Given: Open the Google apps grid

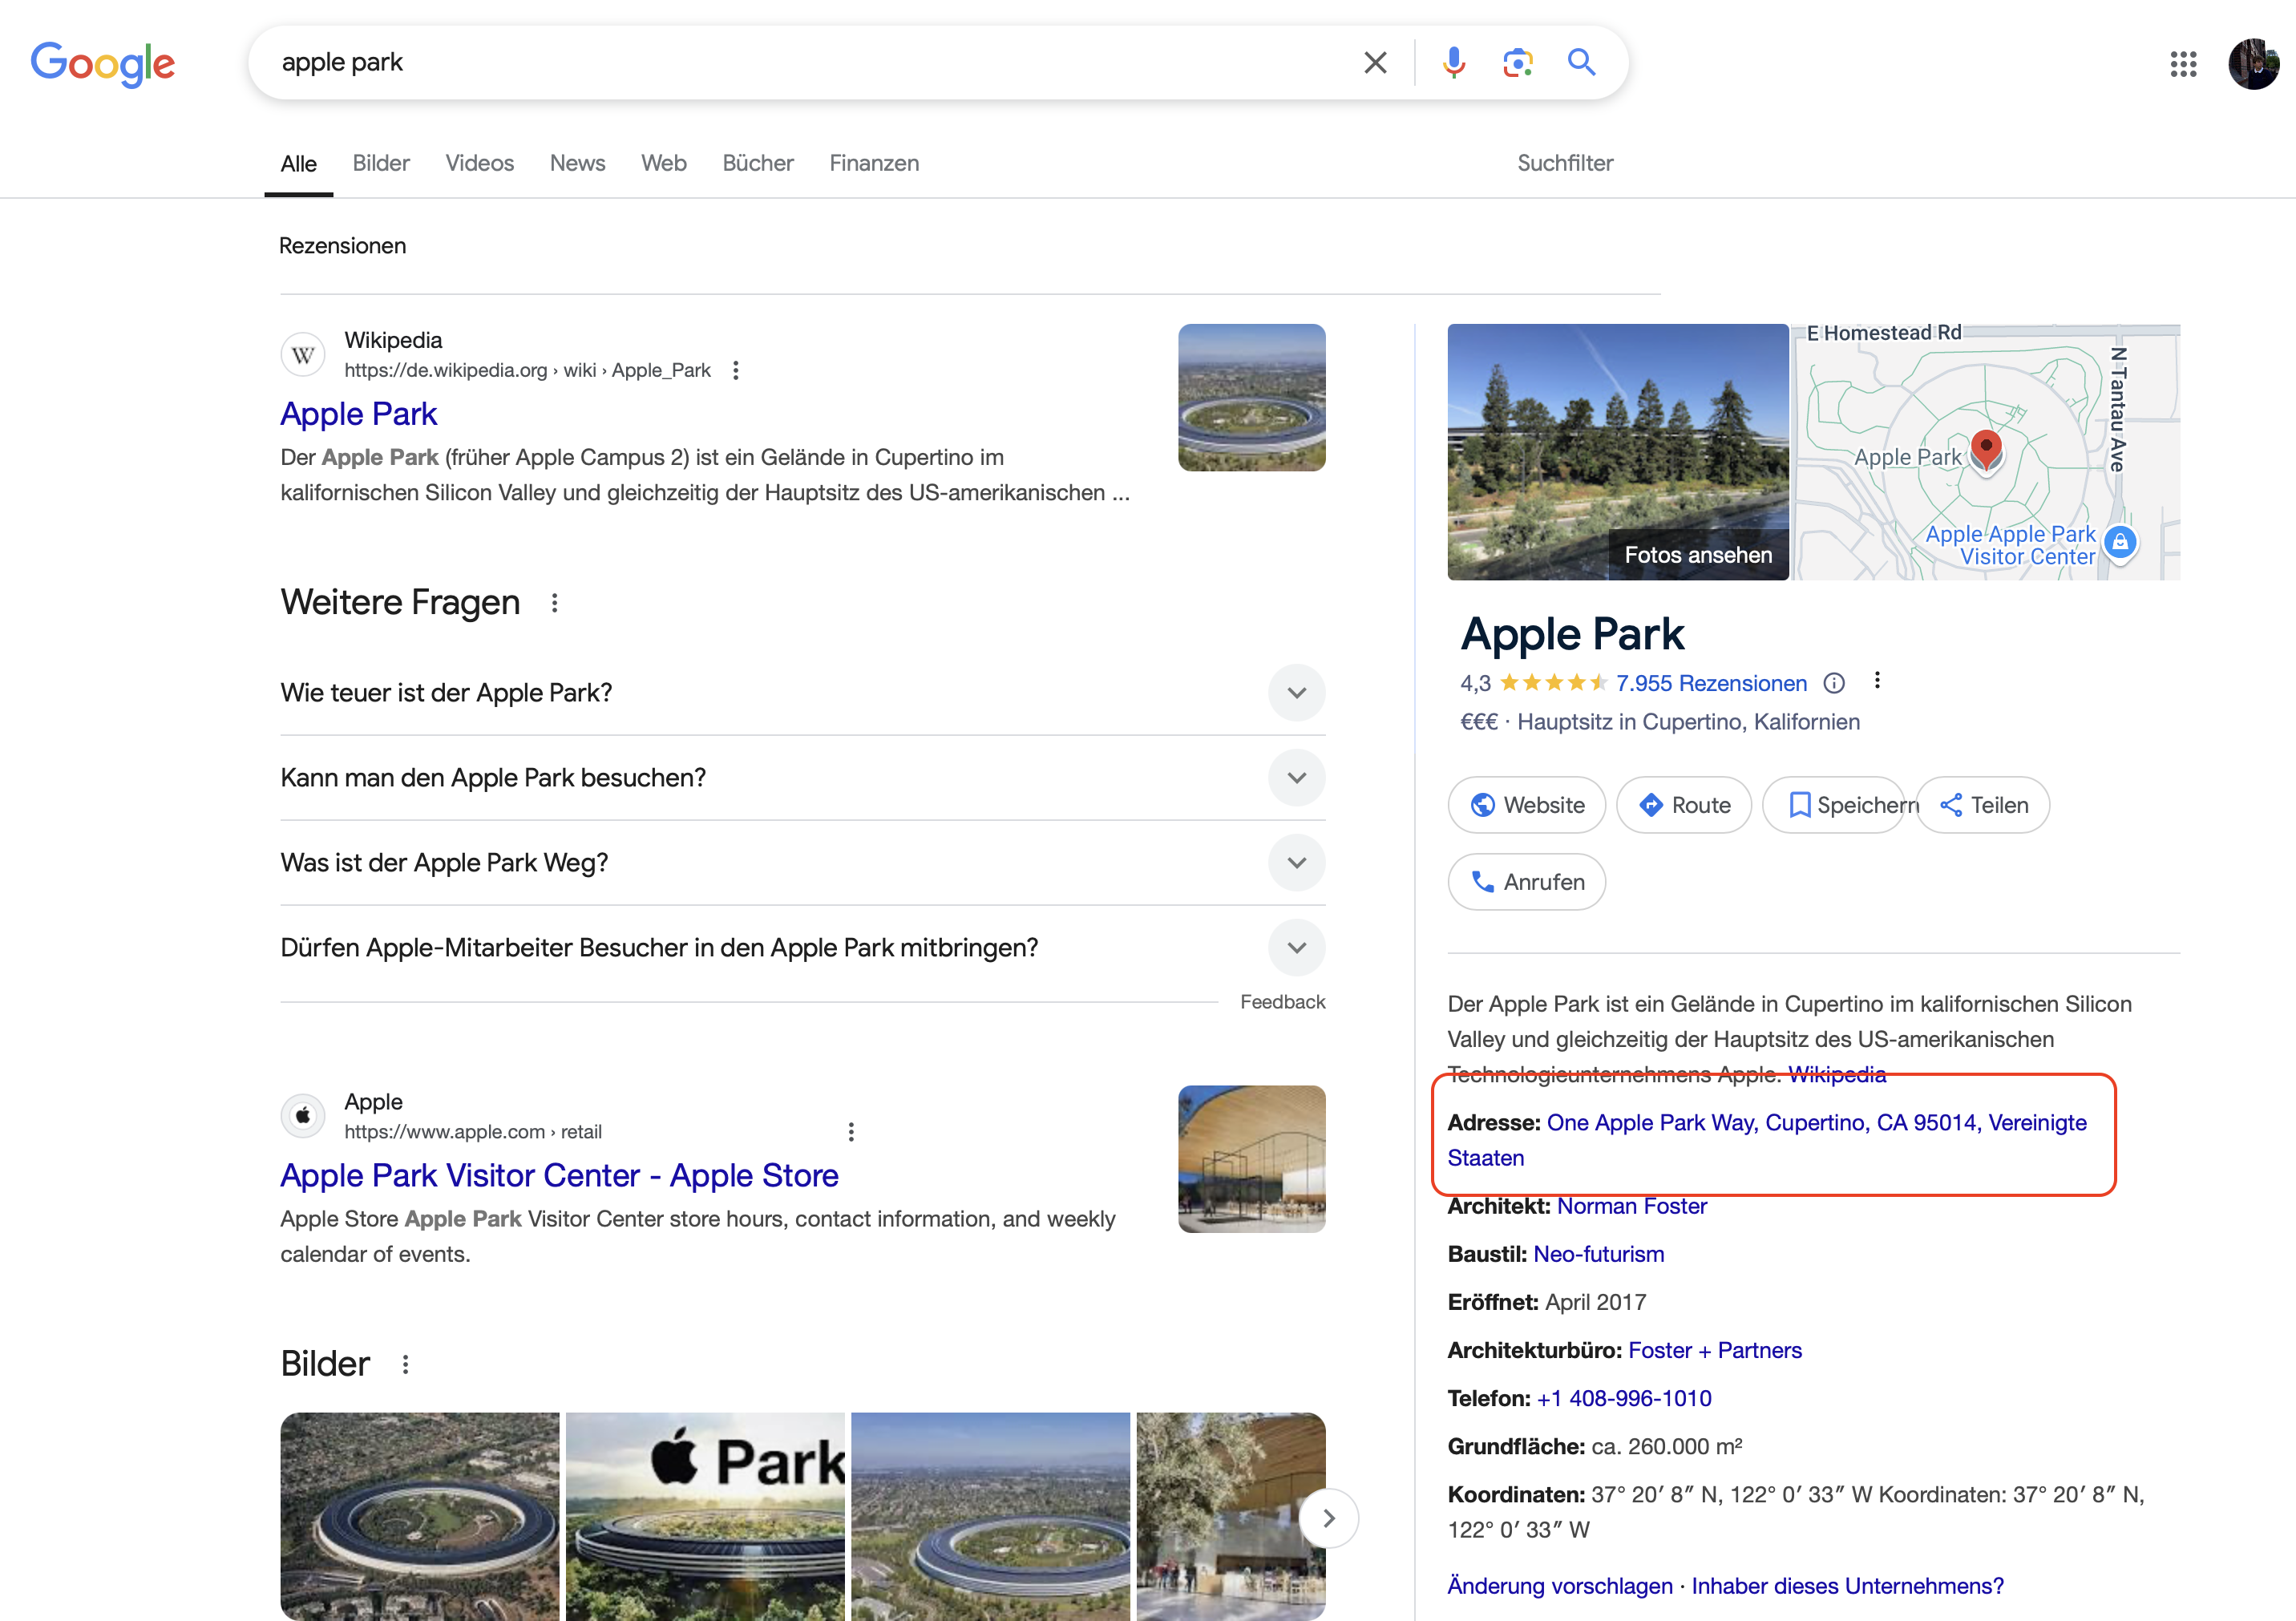Looking at the screenshot, I should point(2183,64).
